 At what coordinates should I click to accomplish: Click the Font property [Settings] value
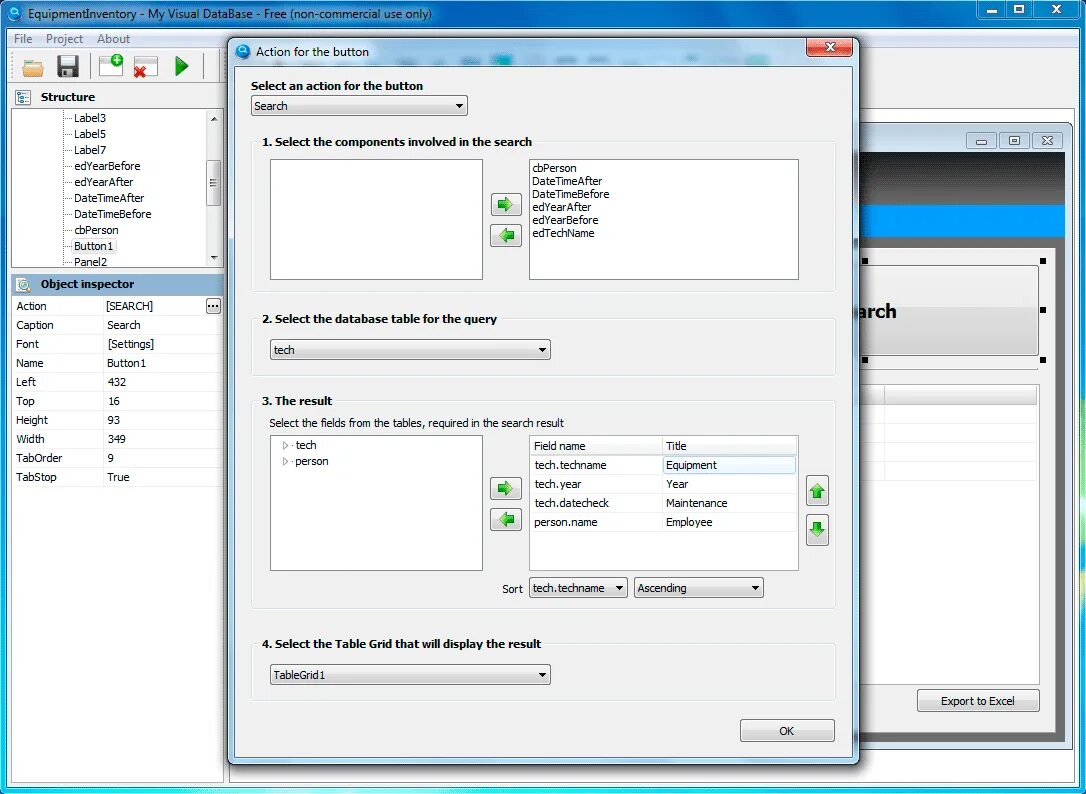pyautogui.click(x=162, y=344)
